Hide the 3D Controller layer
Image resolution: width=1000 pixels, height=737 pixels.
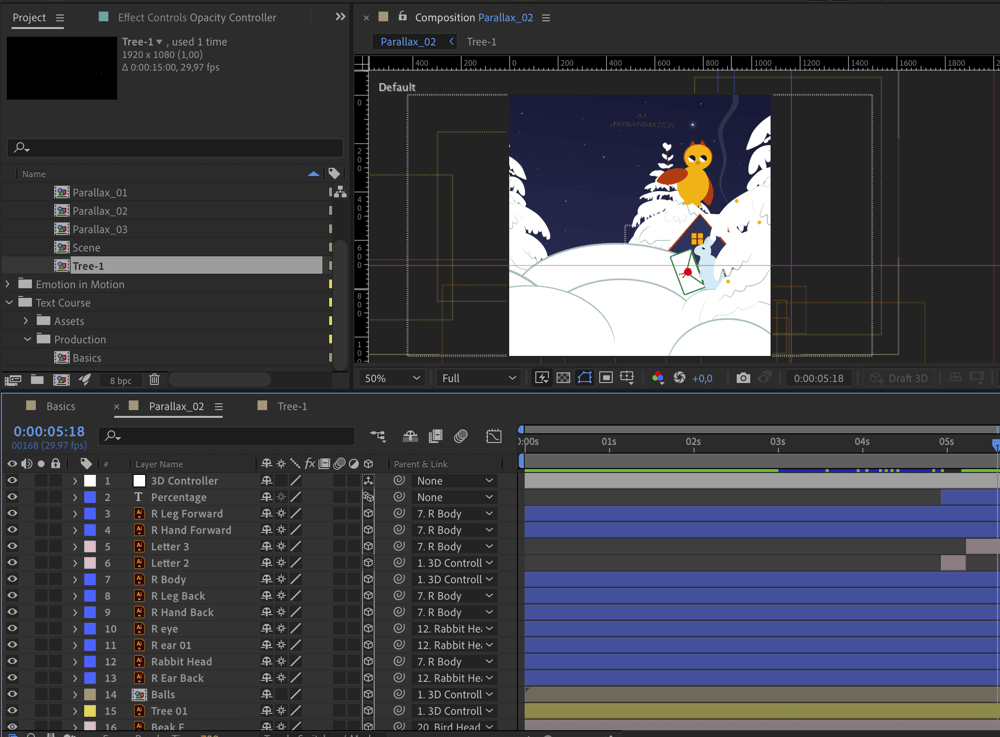(12, 481)
